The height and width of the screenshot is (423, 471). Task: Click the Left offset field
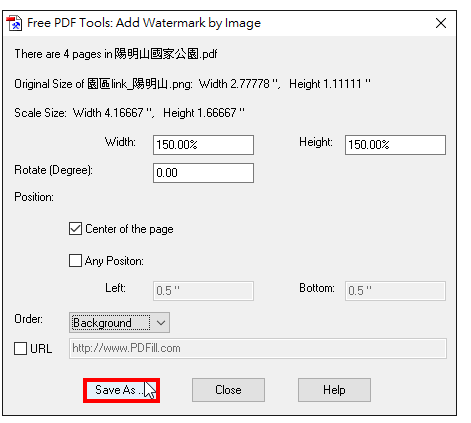point(203,291)
